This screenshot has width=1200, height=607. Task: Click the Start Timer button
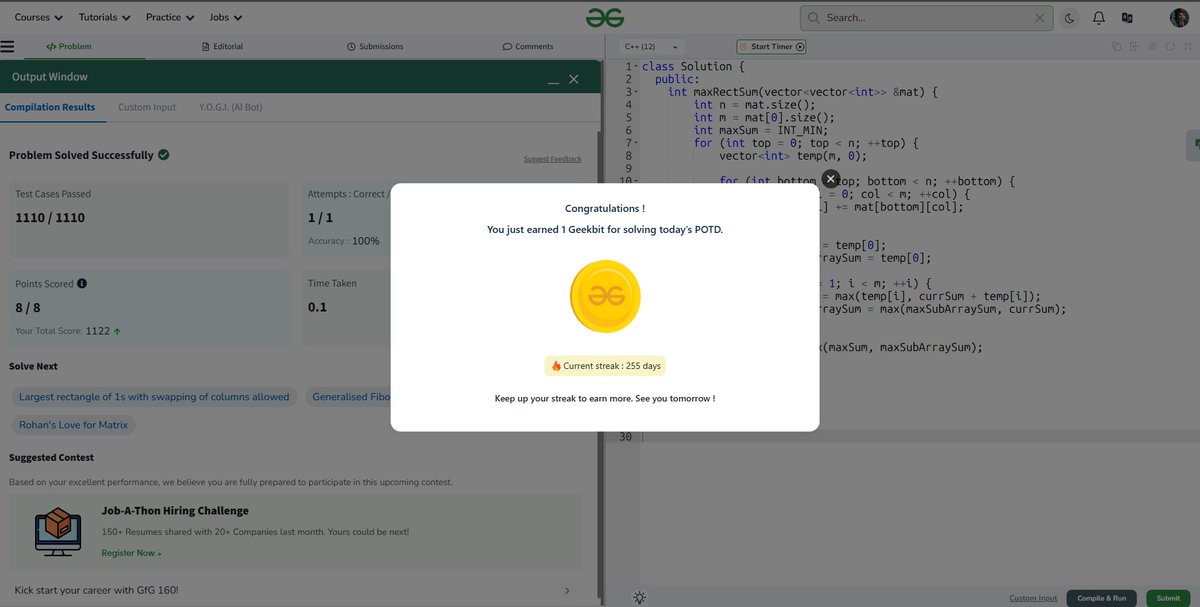[771, 46]
